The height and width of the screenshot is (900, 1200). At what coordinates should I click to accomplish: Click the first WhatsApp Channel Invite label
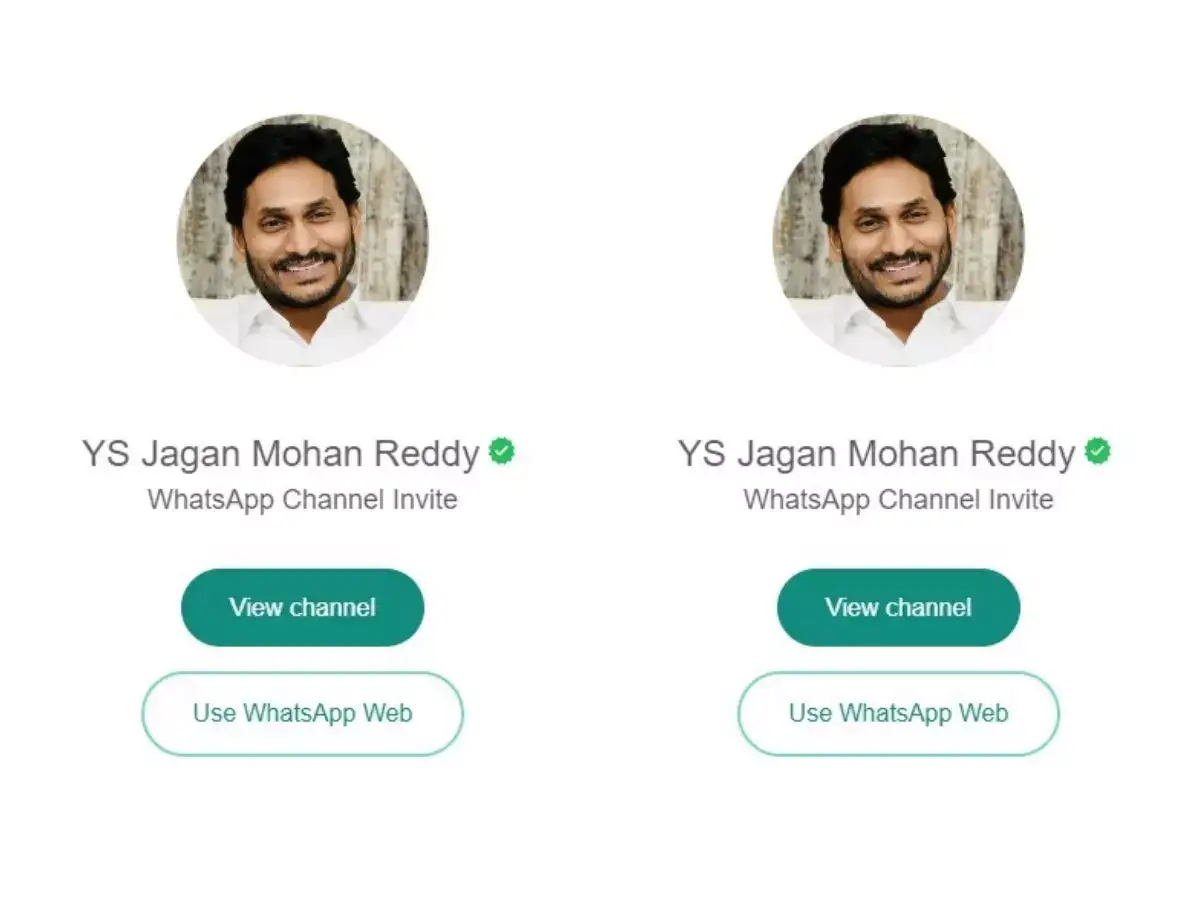tap(302, 500)
